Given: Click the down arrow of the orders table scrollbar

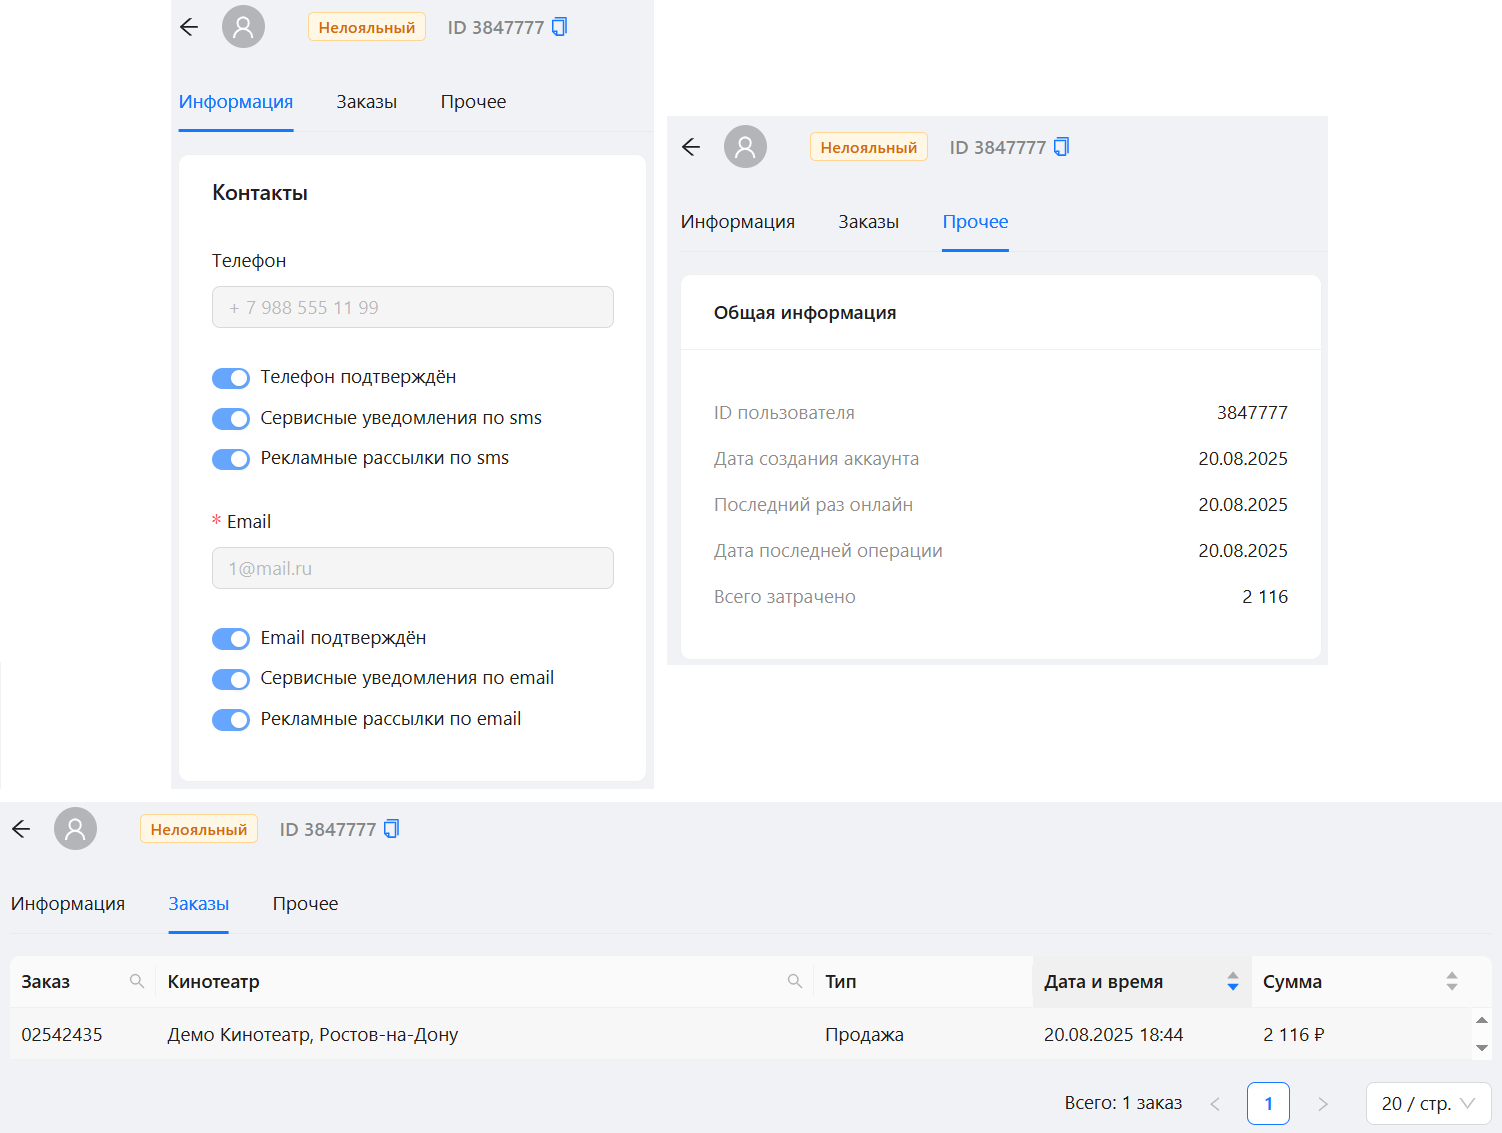Looking at the screenshot, I should point(1482,1048).
